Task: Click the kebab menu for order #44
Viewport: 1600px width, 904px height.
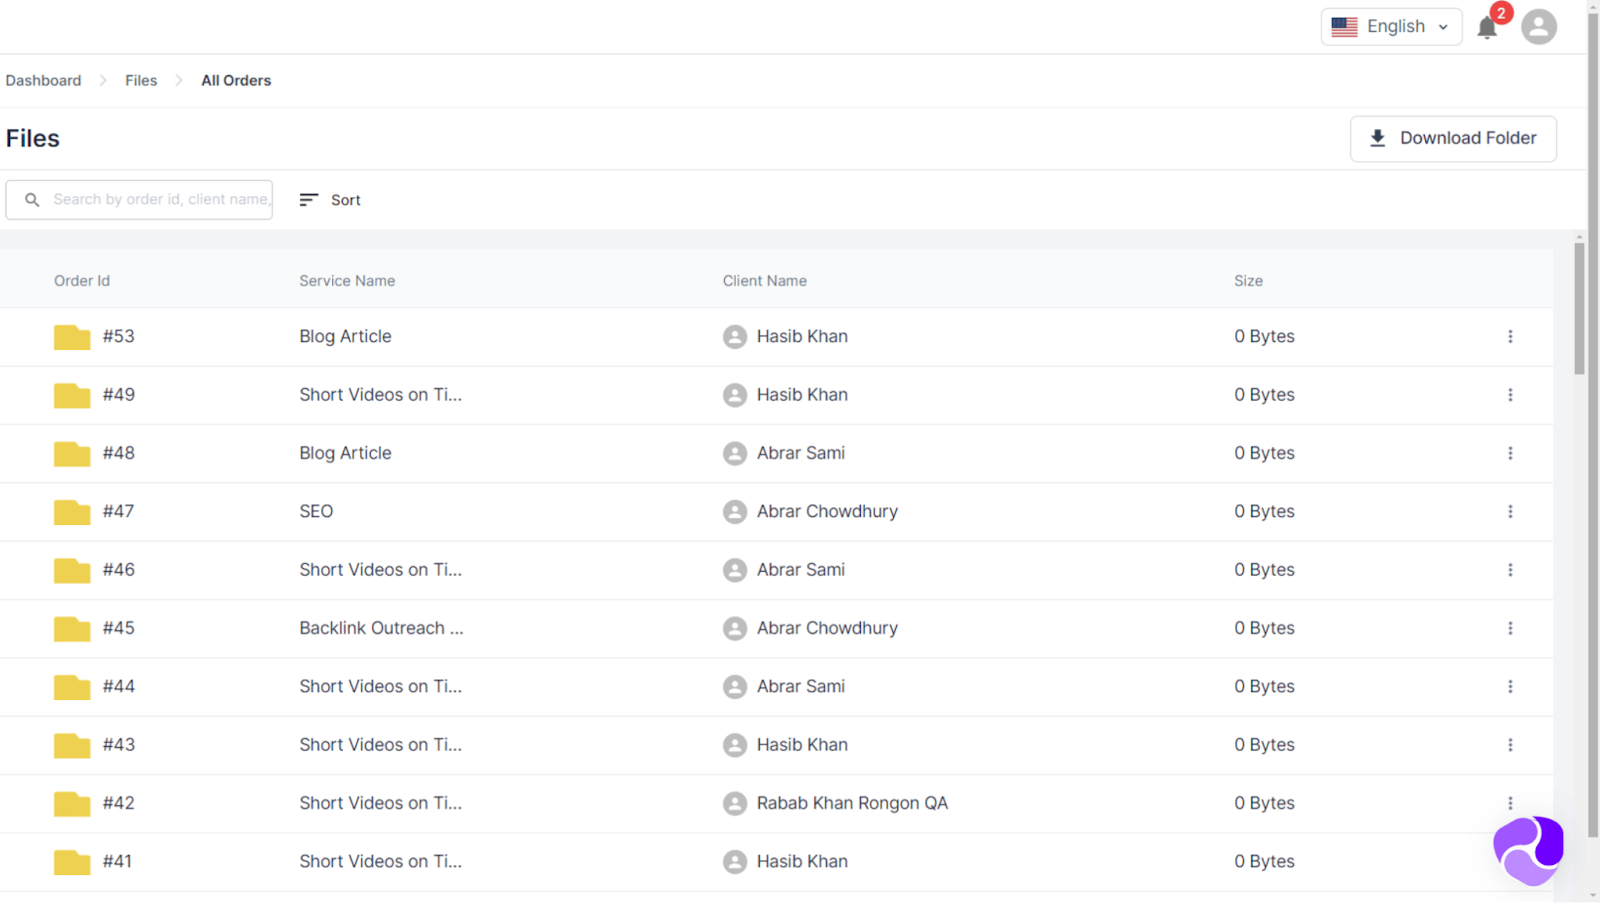Action: tap(1510, 687)
